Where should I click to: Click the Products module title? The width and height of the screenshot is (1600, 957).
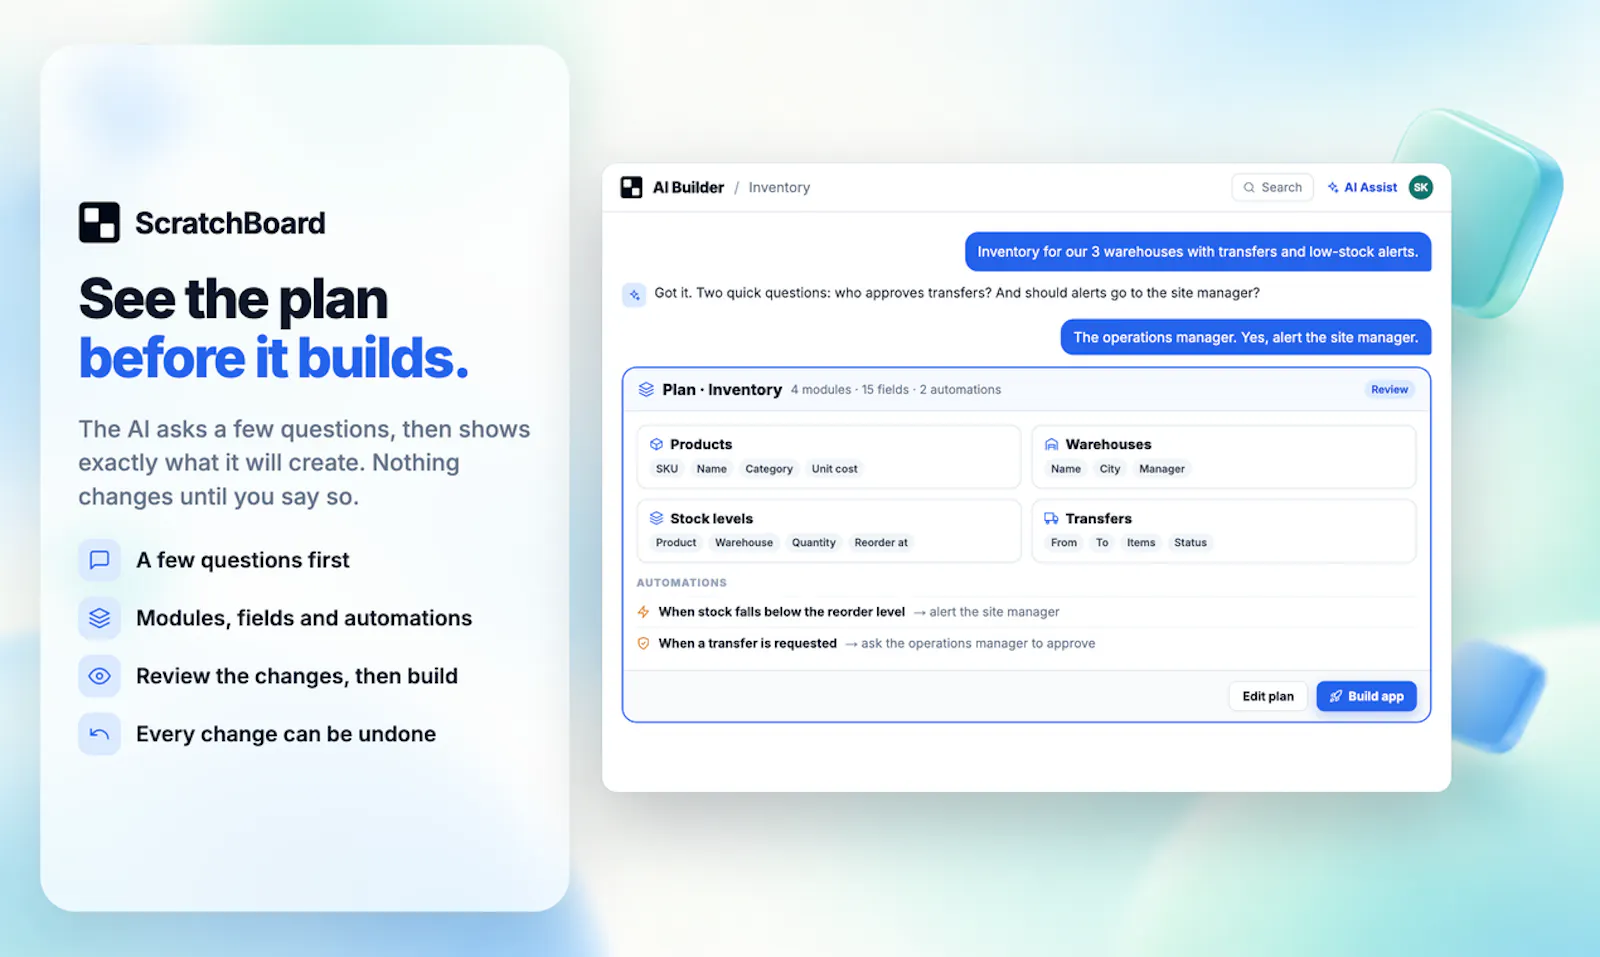tap(701, 444)
